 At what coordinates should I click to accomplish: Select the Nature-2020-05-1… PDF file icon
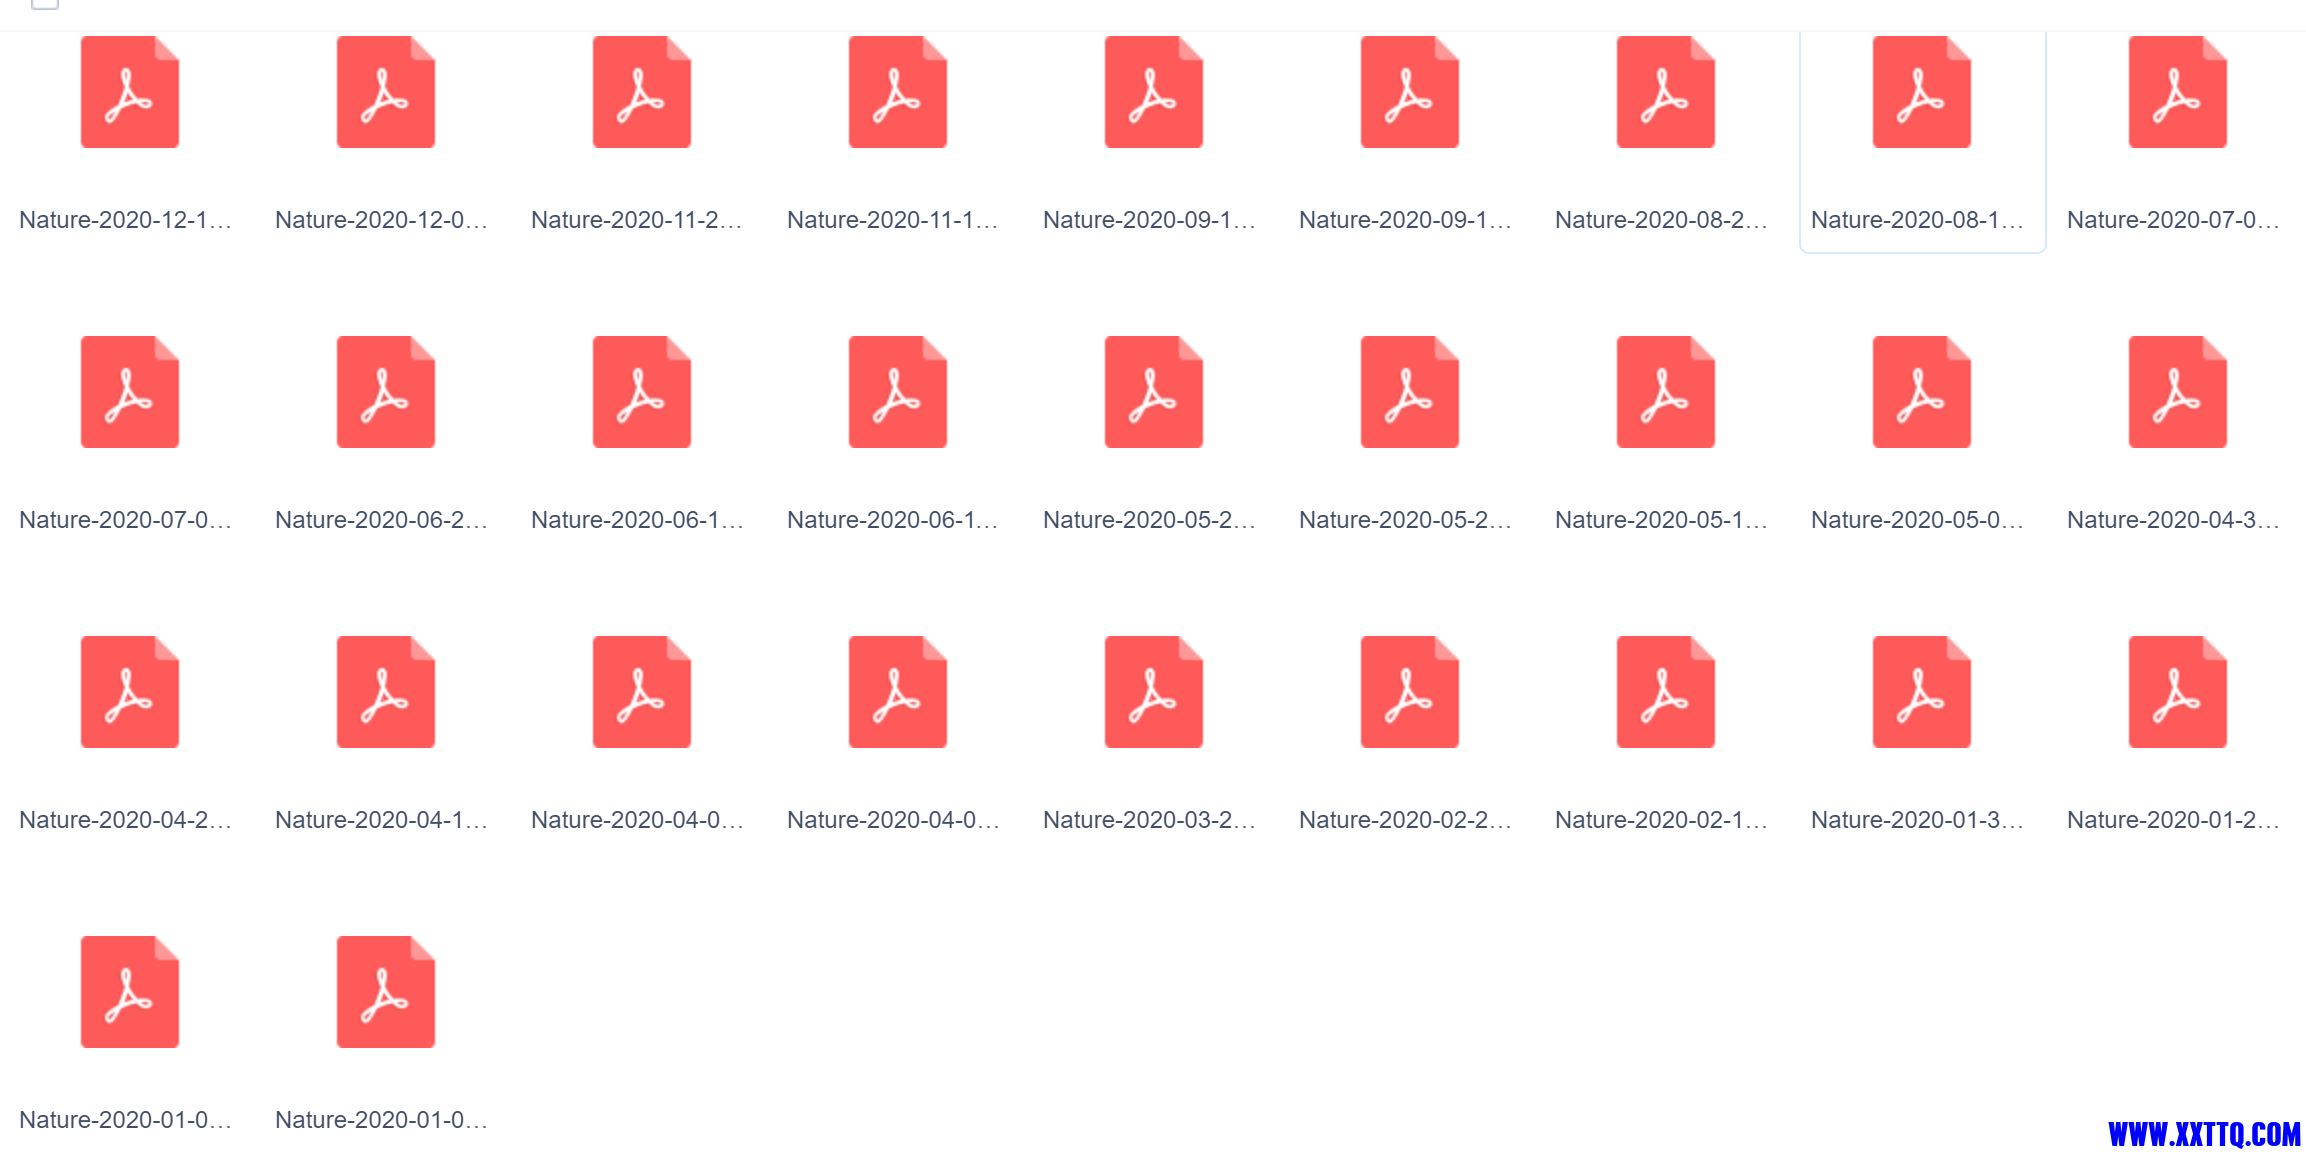click(1666, 392)
